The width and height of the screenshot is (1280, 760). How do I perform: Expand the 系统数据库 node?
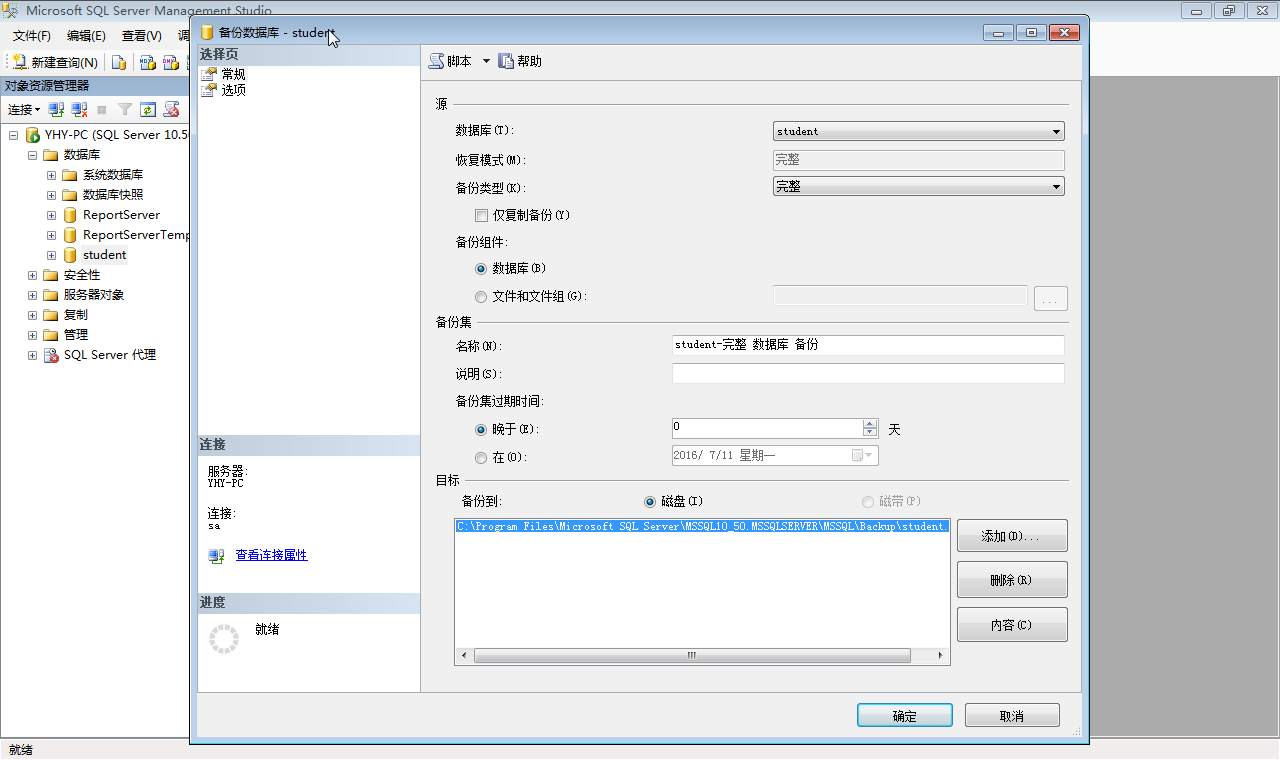pos(52,175)
